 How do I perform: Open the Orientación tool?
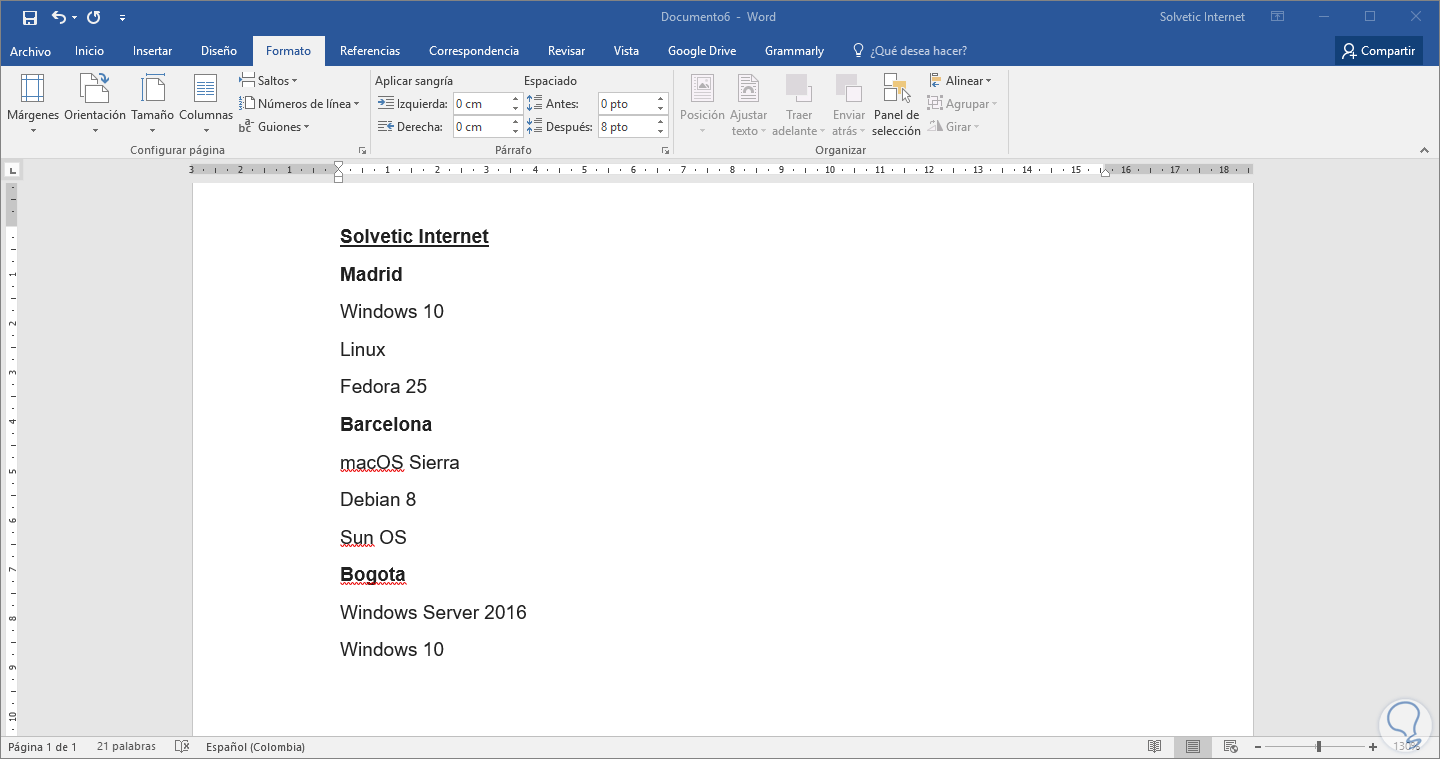coord(95,103)
